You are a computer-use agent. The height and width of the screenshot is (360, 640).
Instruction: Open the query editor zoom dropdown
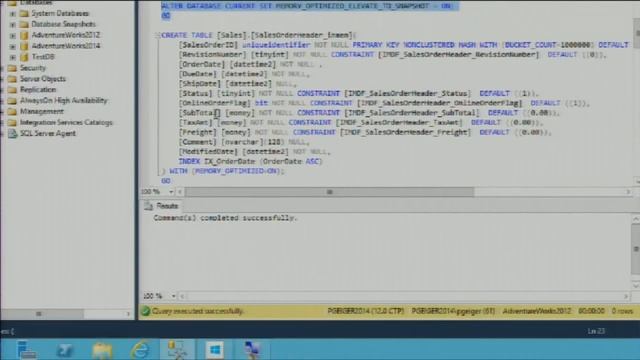click(171, 191)
